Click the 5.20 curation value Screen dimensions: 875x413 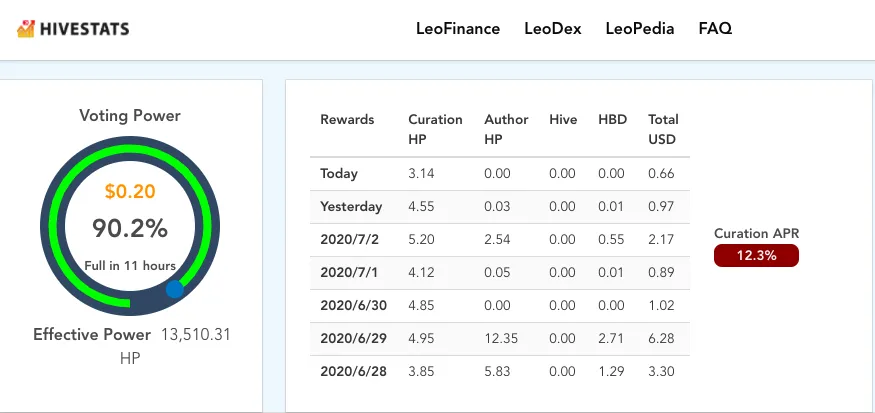421,239
